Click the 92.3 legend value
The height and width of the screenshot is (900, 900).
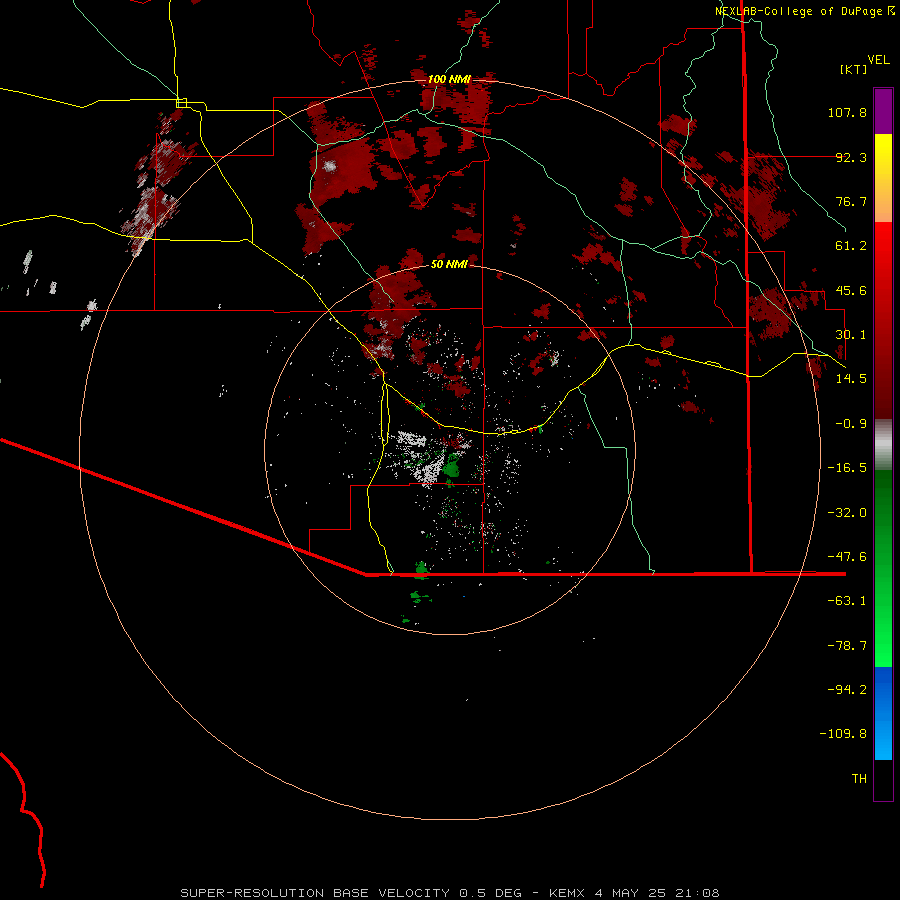851,157
